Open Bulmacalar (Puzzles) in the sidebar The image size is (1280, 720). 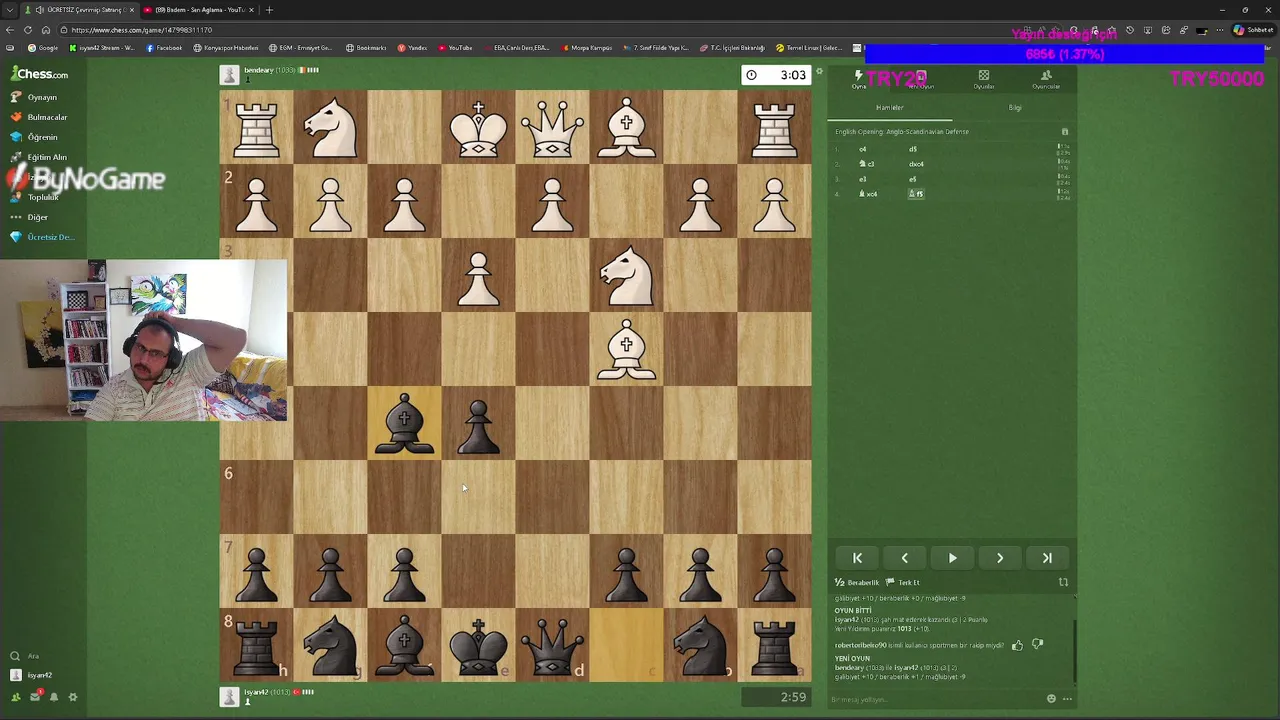[x=38, y=117]
